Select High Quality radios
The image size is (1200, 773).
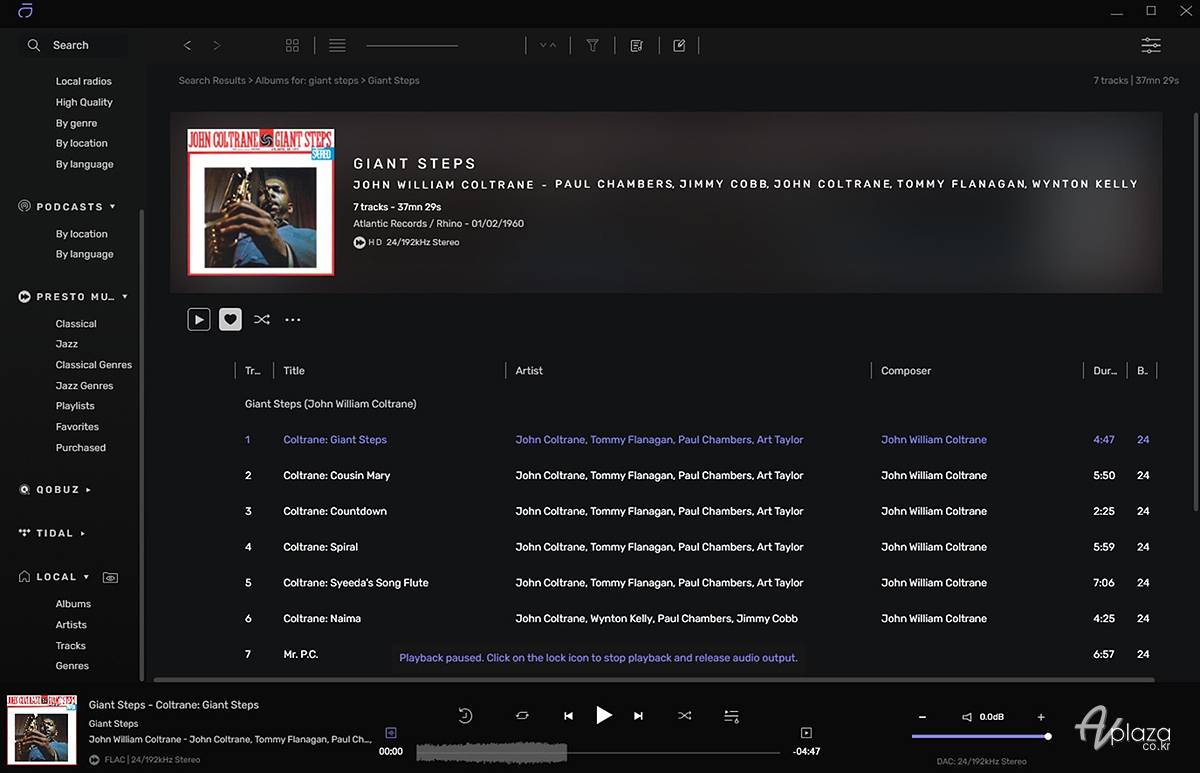click(x=84, y=102)
